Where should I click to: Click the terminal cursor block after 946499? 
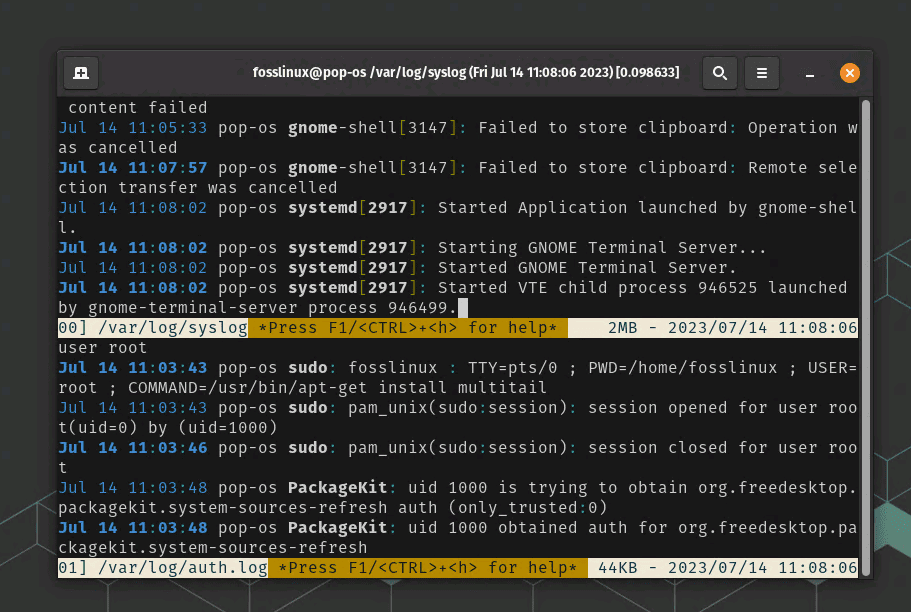pos(462,308)
